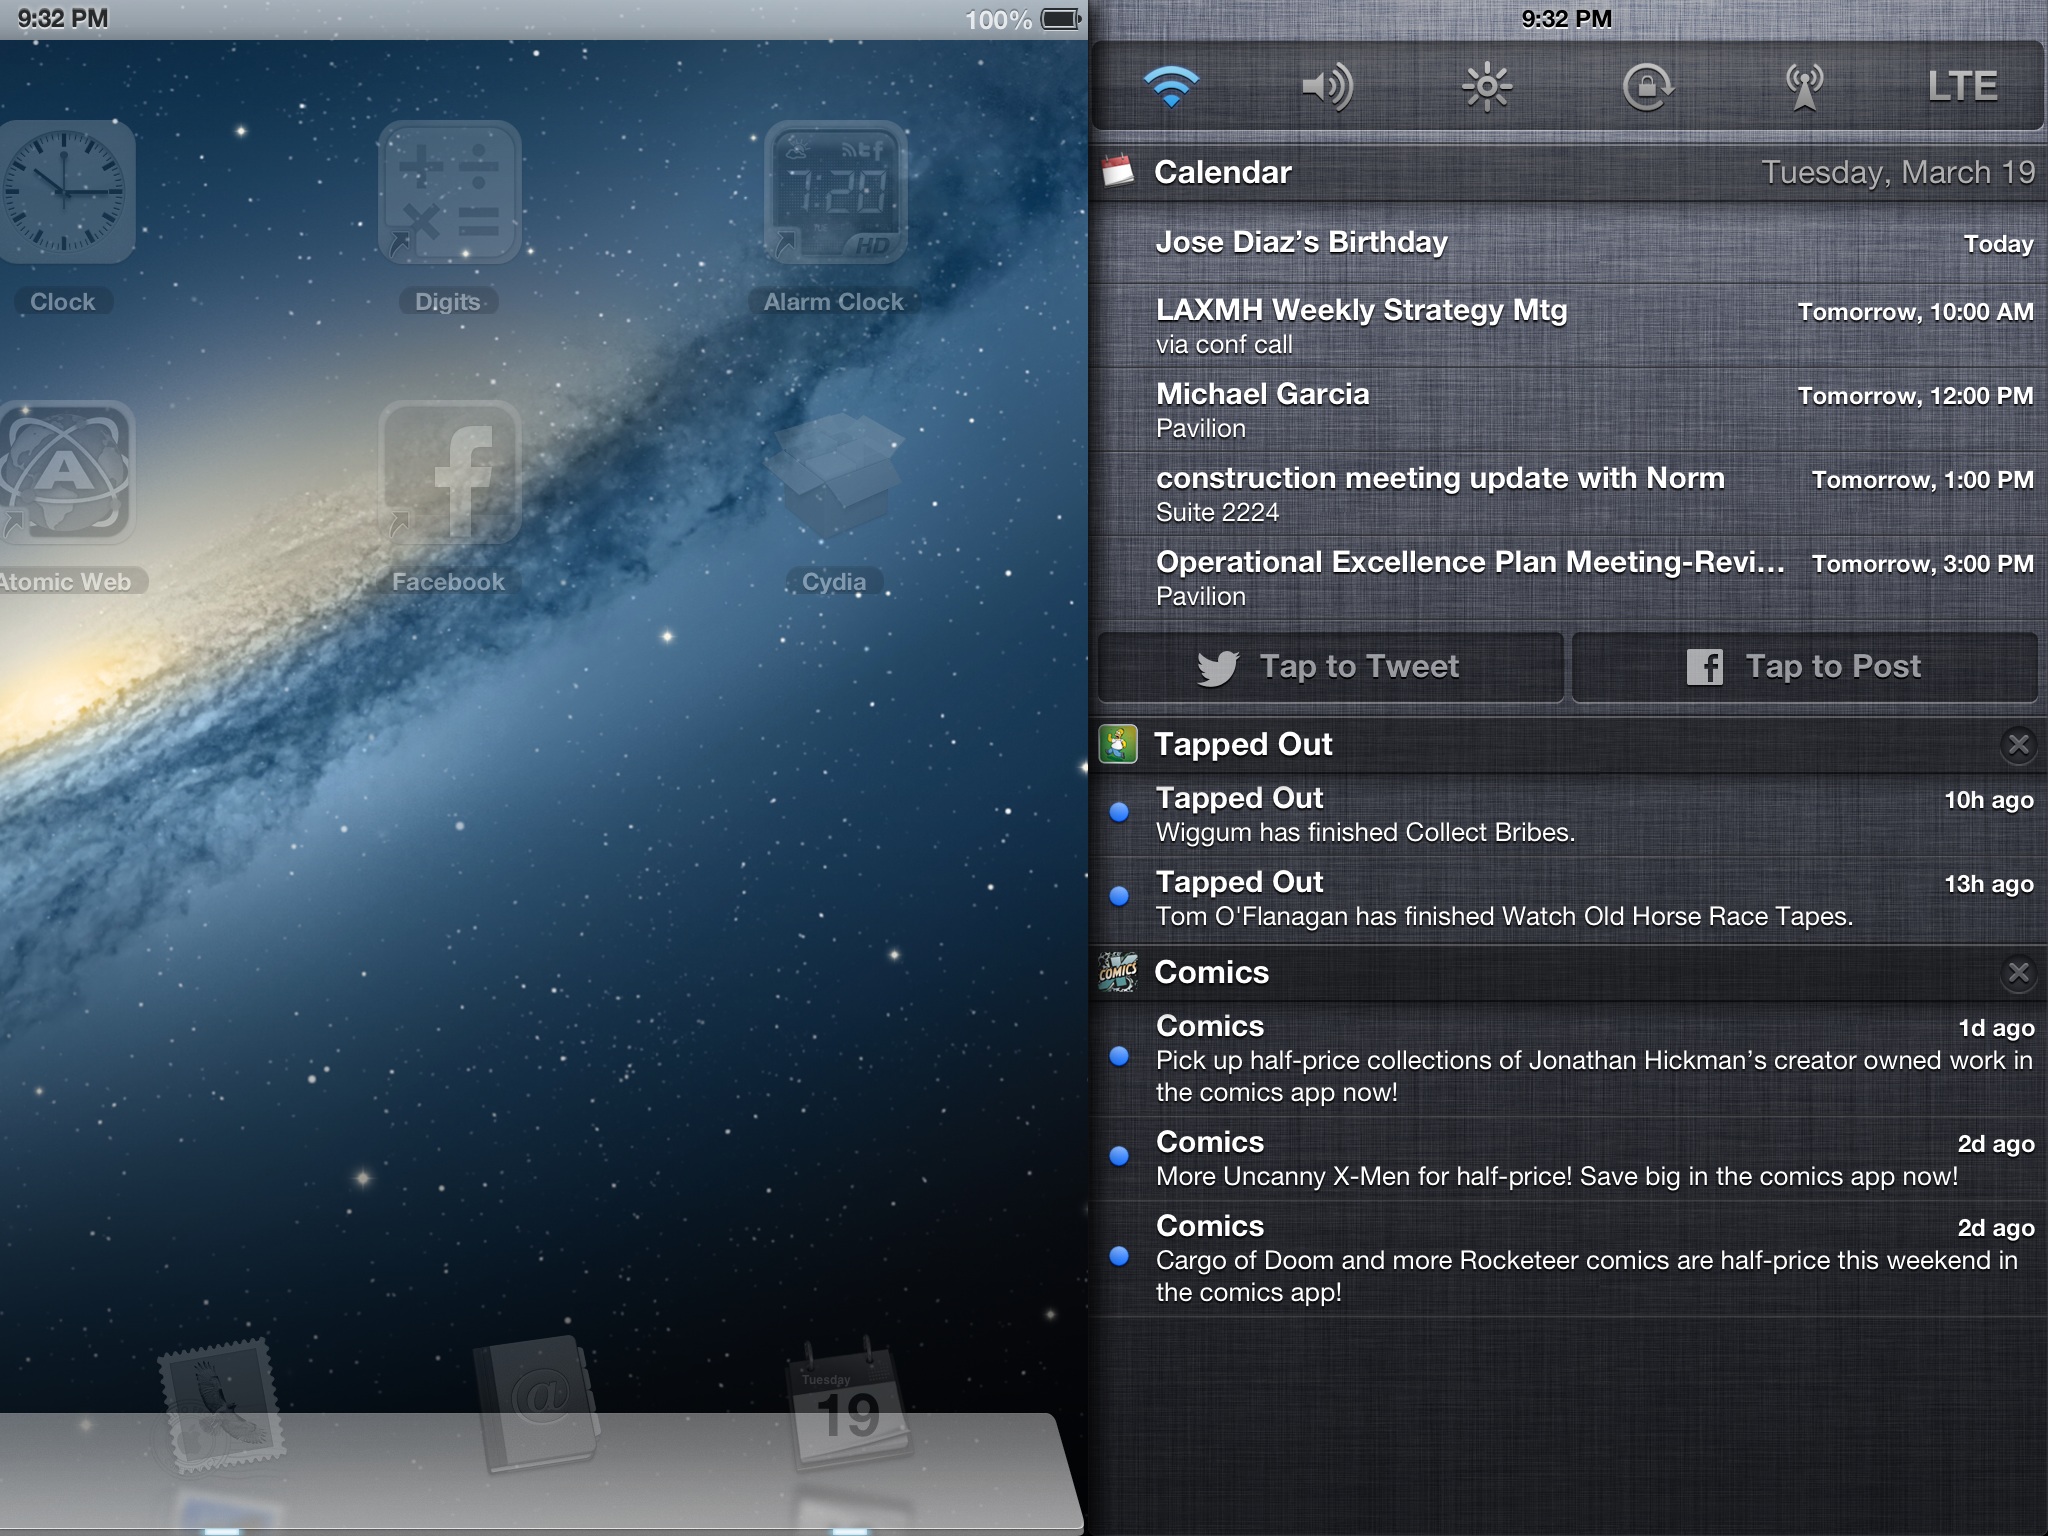This screenshot has height=1536, width=2048.
Task: Tap the Calendar header title
Action: [1223, 172]
